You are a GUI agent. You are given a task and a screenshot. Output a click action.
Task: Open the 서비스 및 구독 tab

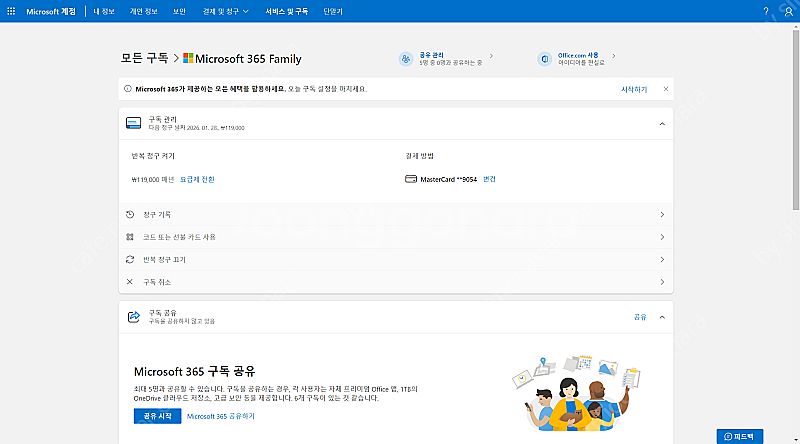287,11
